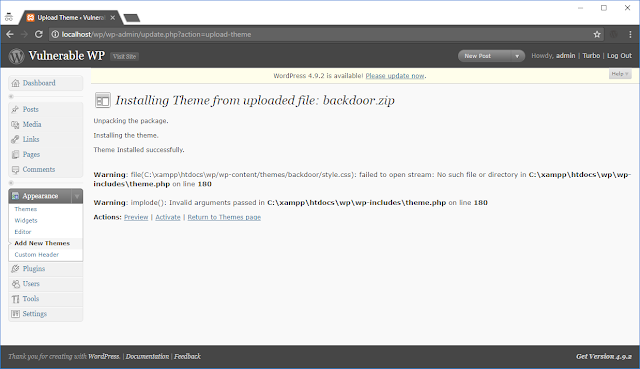Click the Users icon in sidebar
The height and width of the screenshot is (369, 640).
coord(16,284)
